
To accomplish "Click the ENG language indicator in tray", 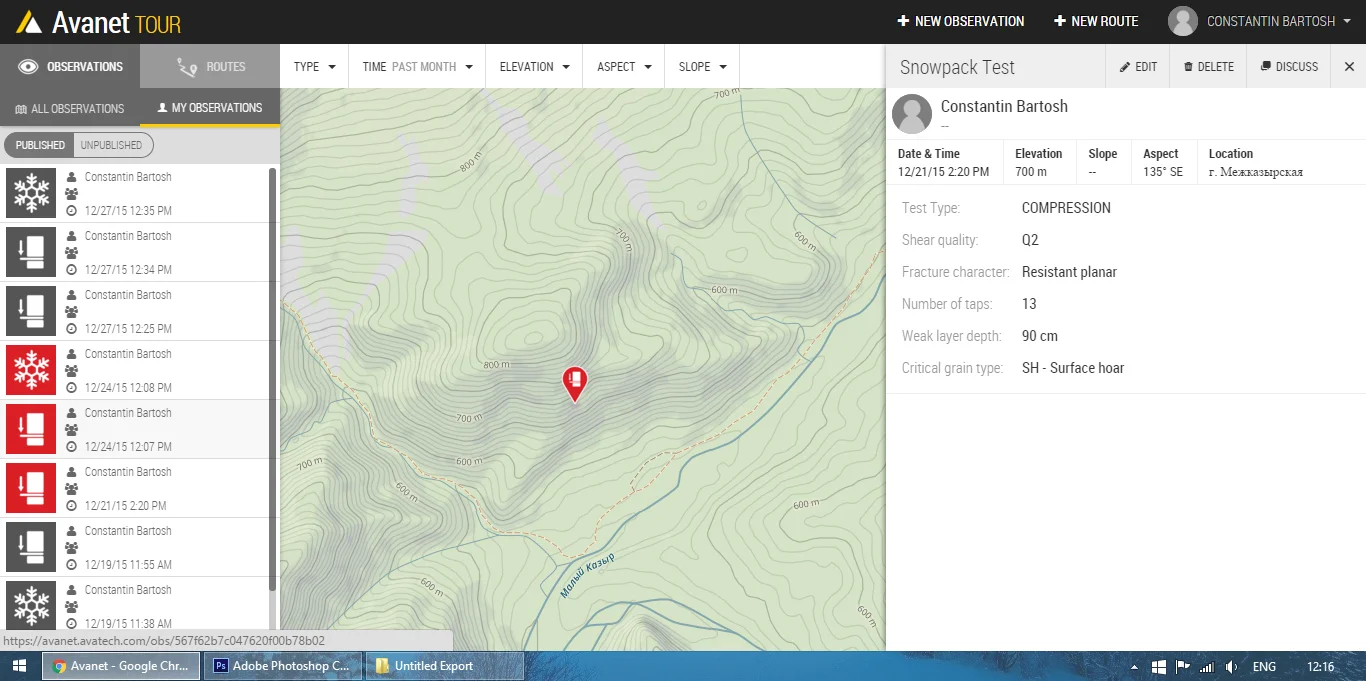I will 1264,667.
